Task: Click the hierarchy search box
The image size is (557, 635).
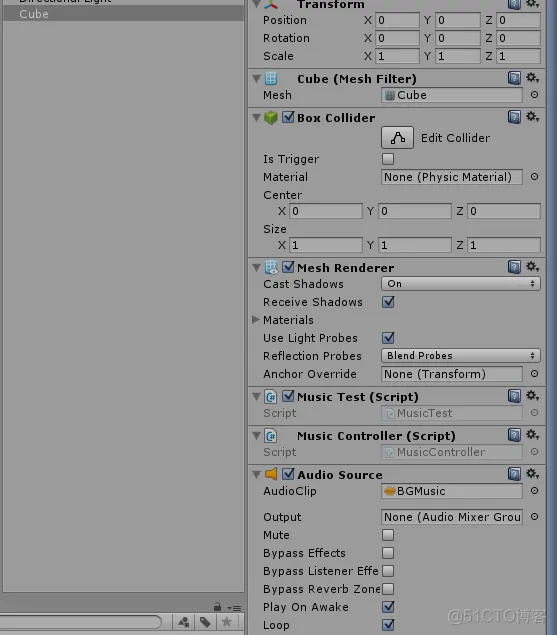Action: pyautogui.click(x=81, y=622)
